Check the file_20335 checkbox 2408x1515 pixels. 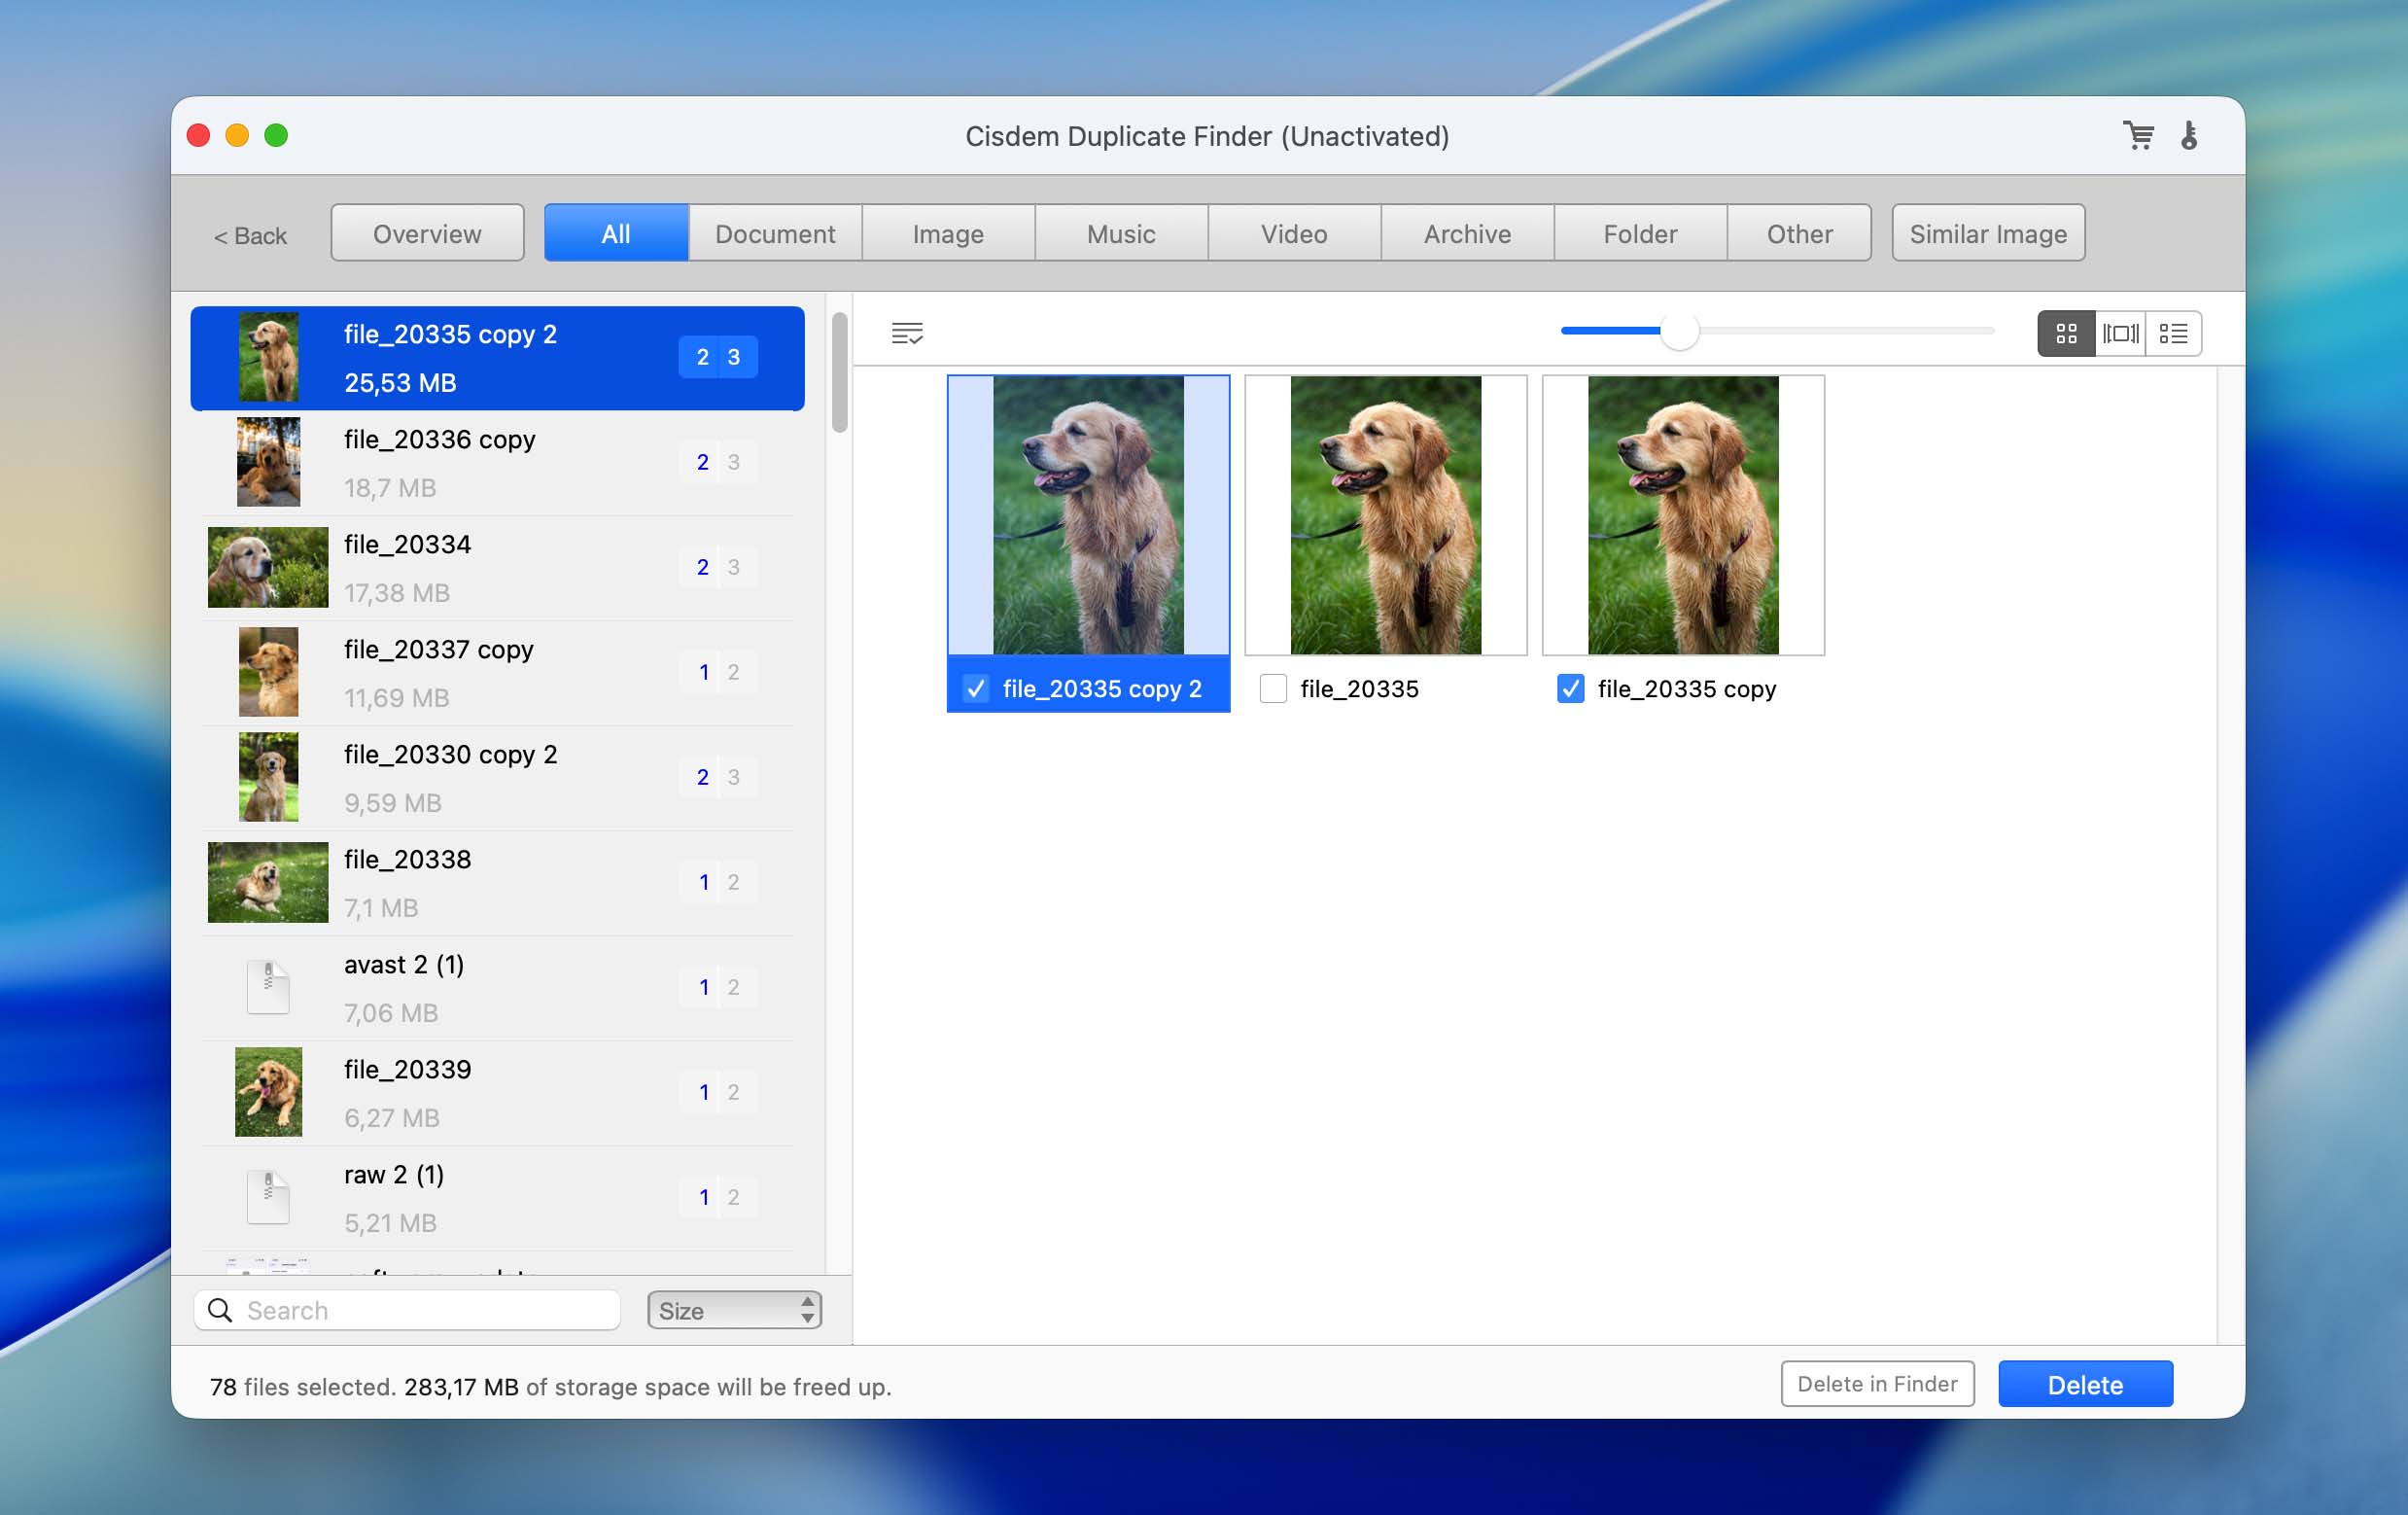[1273, 688]
